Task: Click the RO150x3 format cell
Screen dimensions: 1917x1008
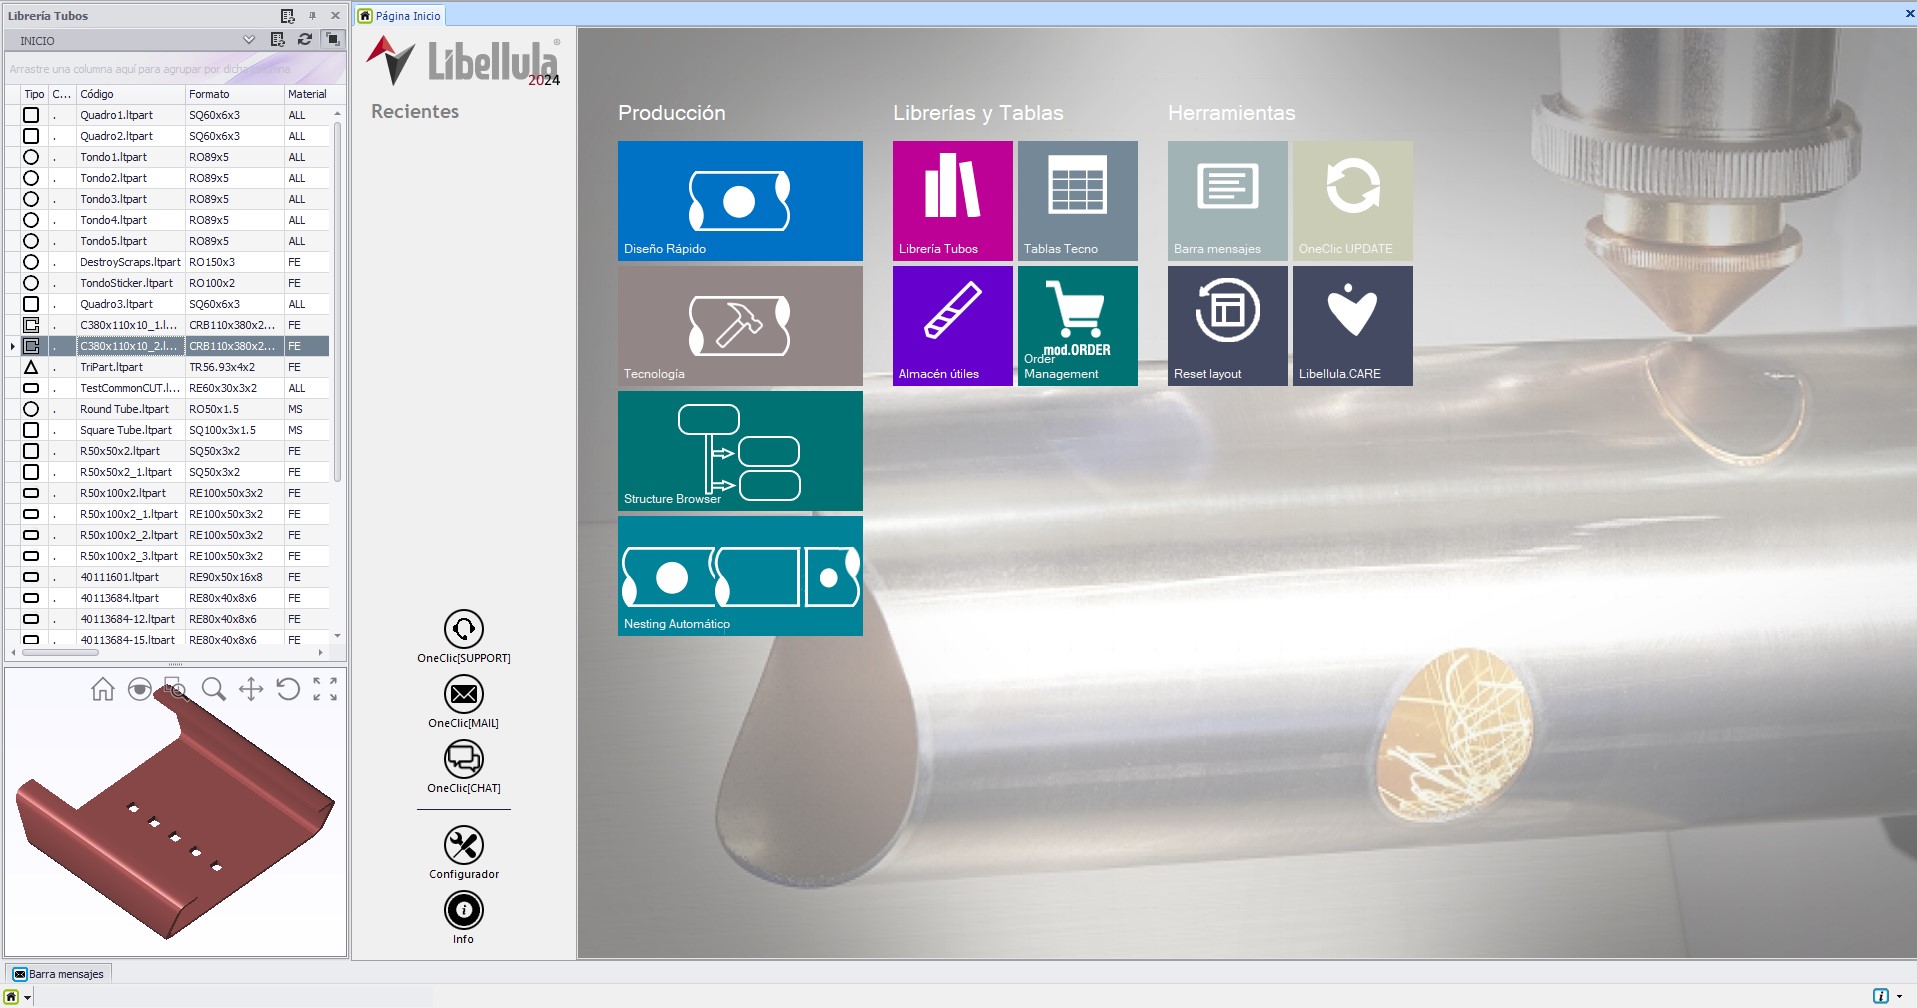Action: pos(235,262)
